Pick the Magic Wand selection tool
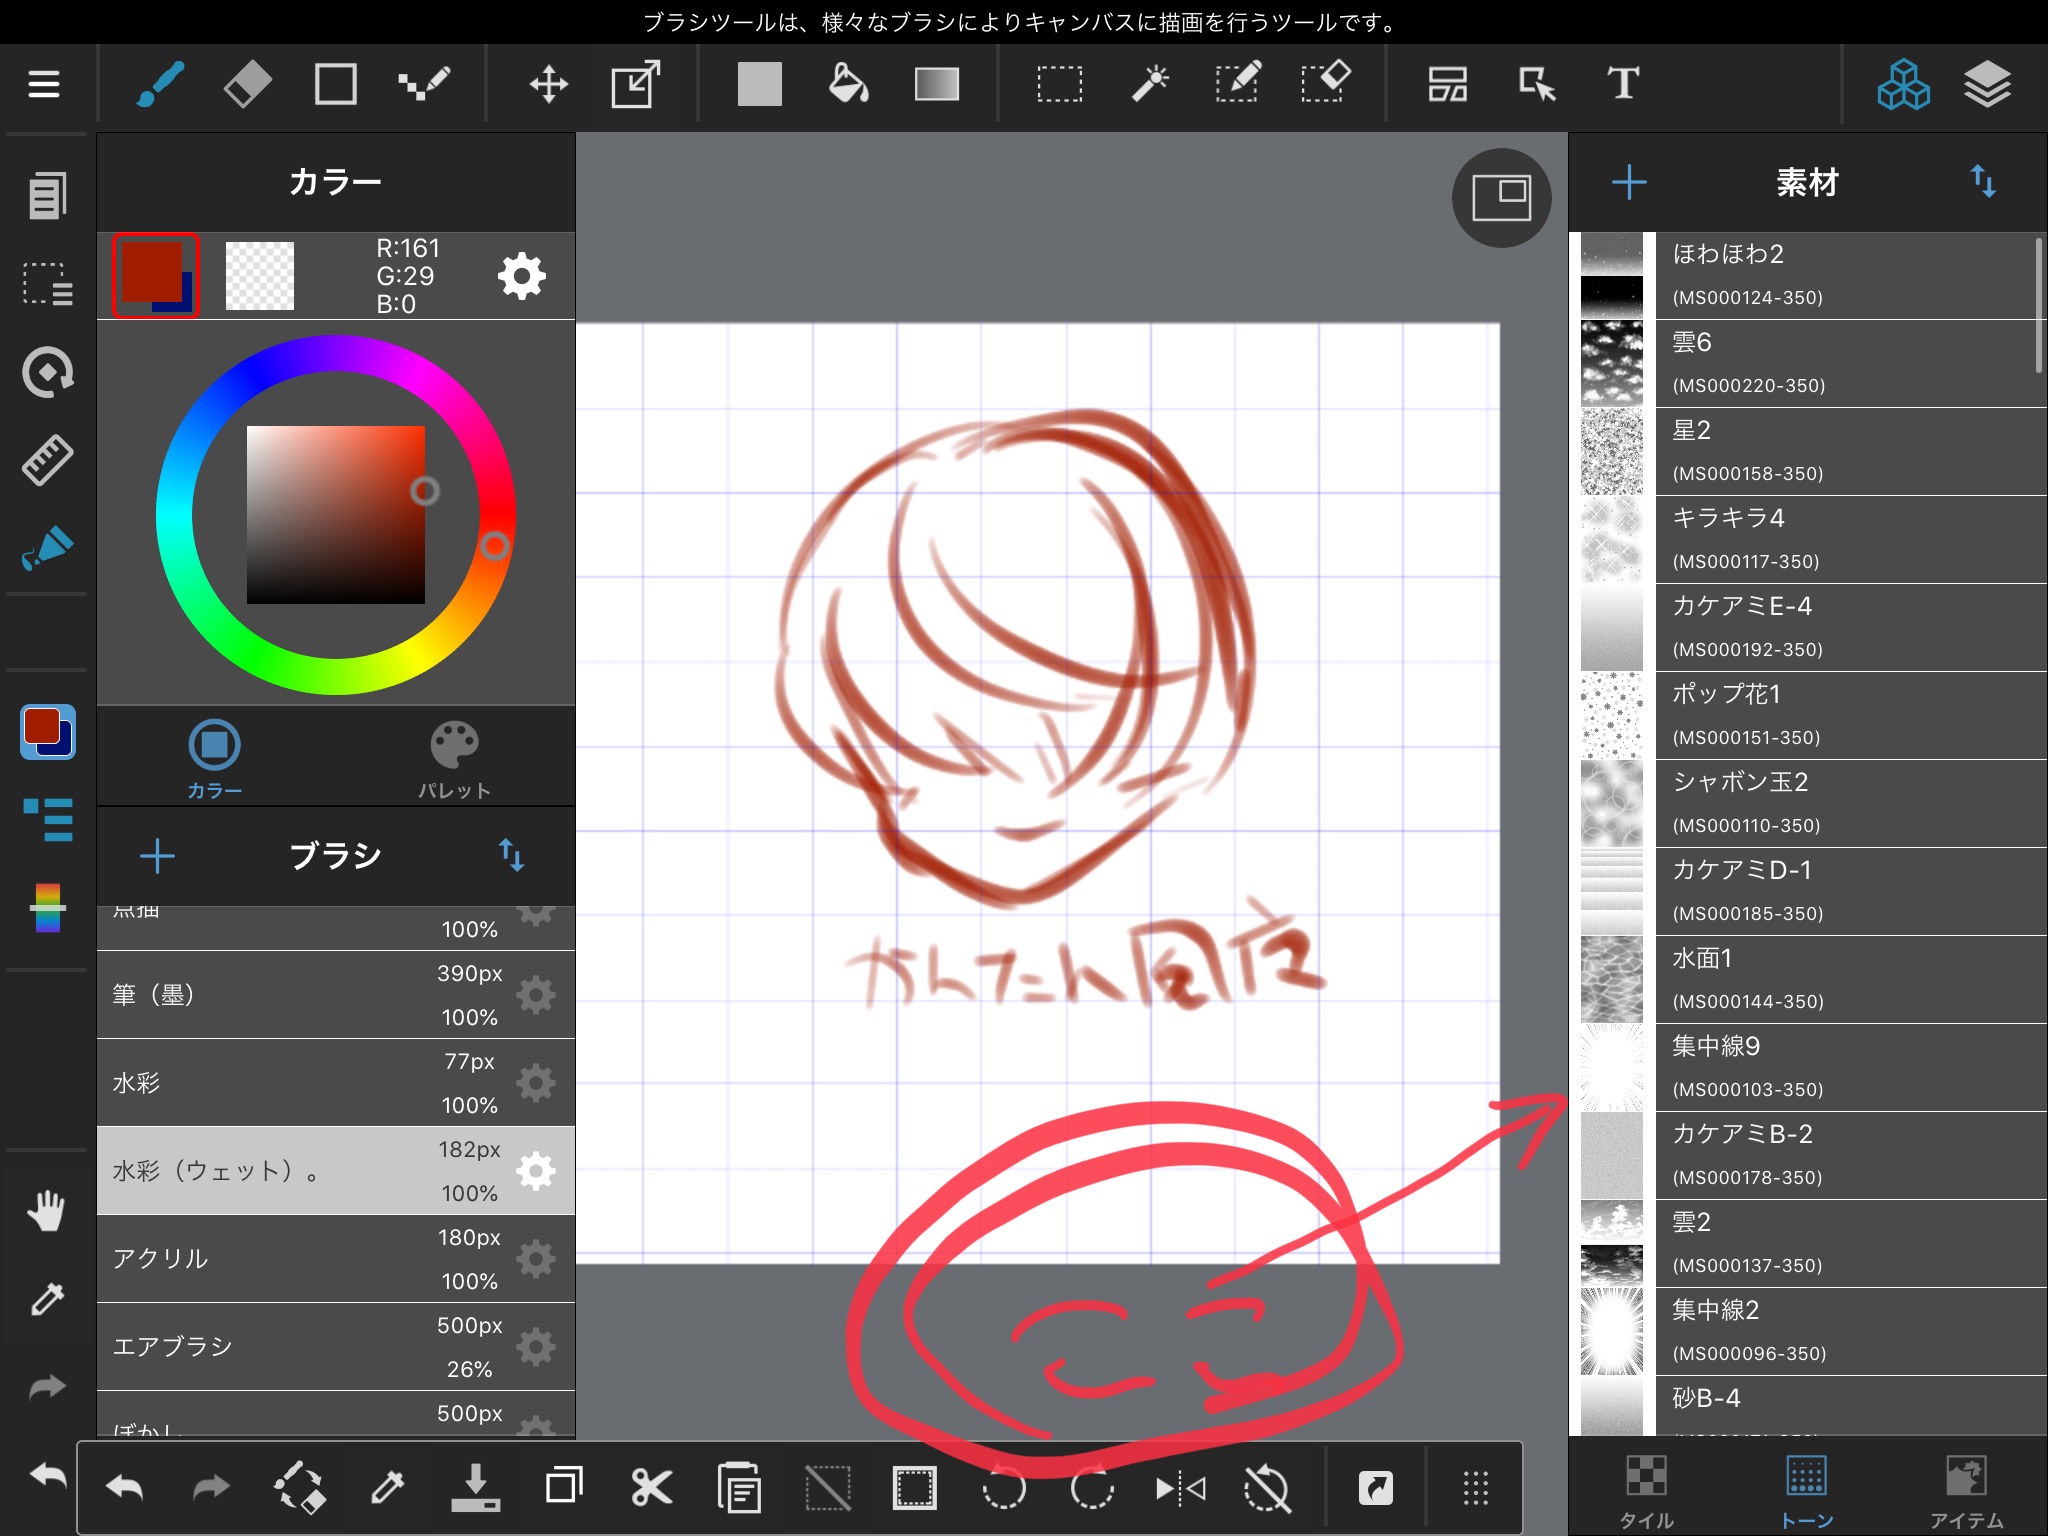Viewport: 2048px width, 1536px height. pyautogui.click(x=1150, y=84)
